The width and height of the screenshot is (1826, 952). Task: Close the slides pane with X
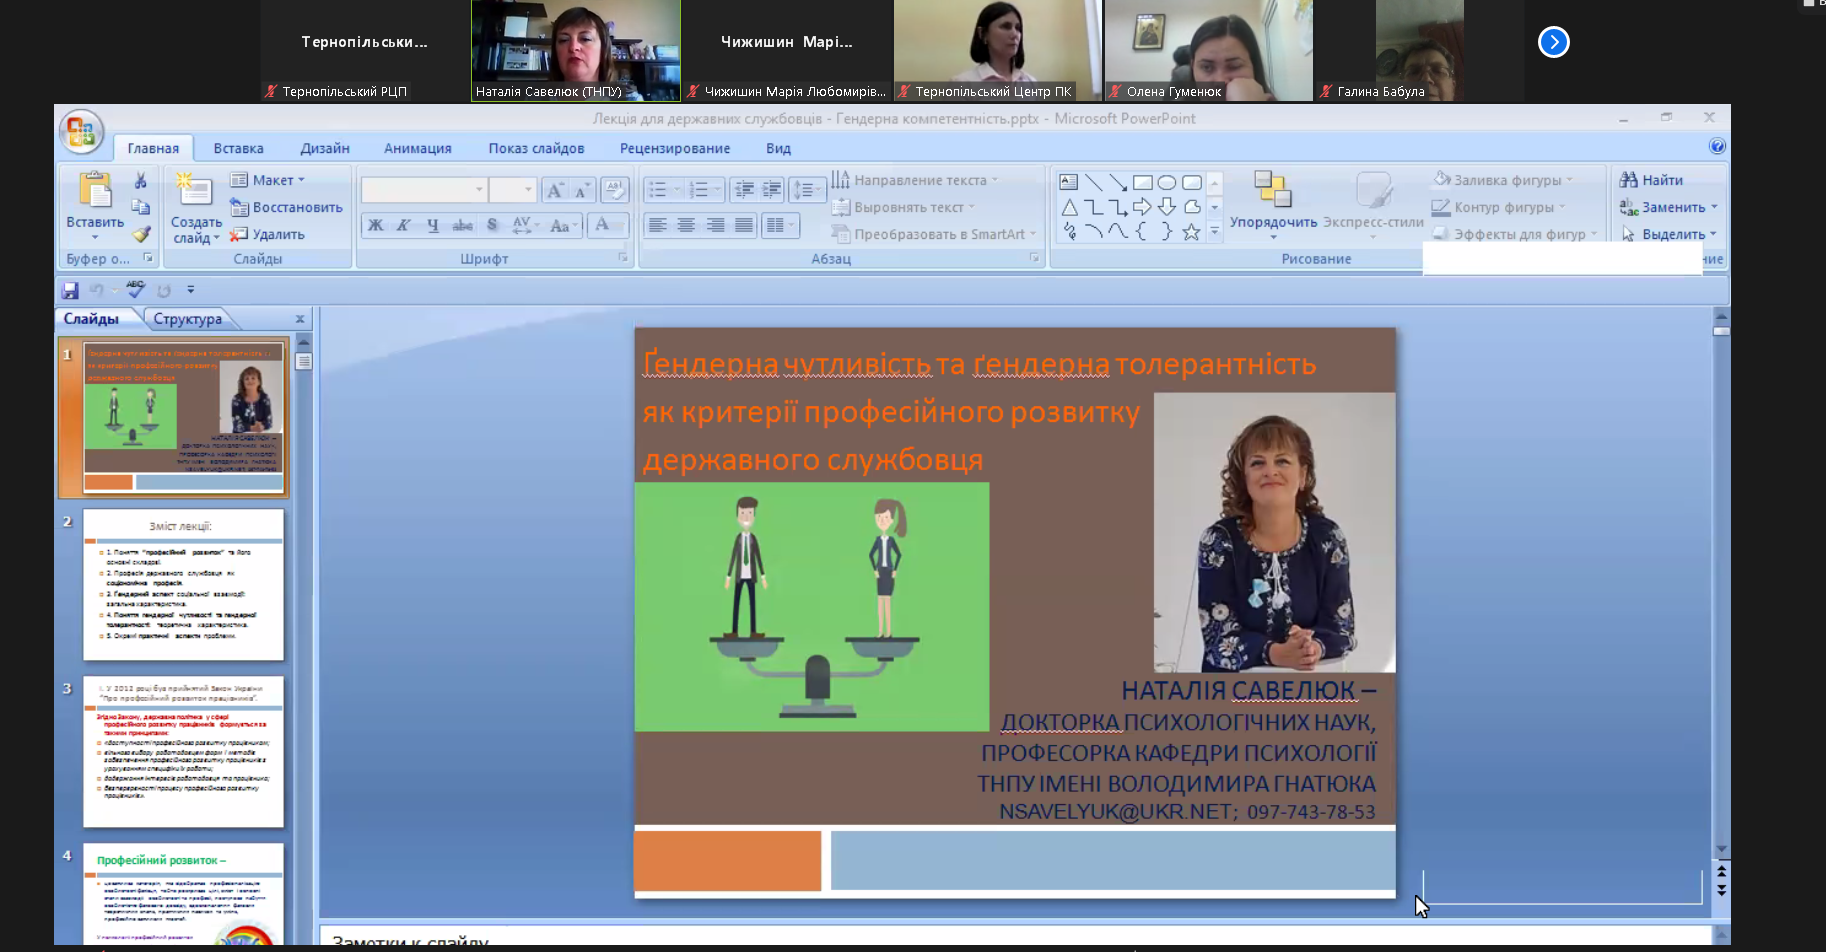pos(300,319)
